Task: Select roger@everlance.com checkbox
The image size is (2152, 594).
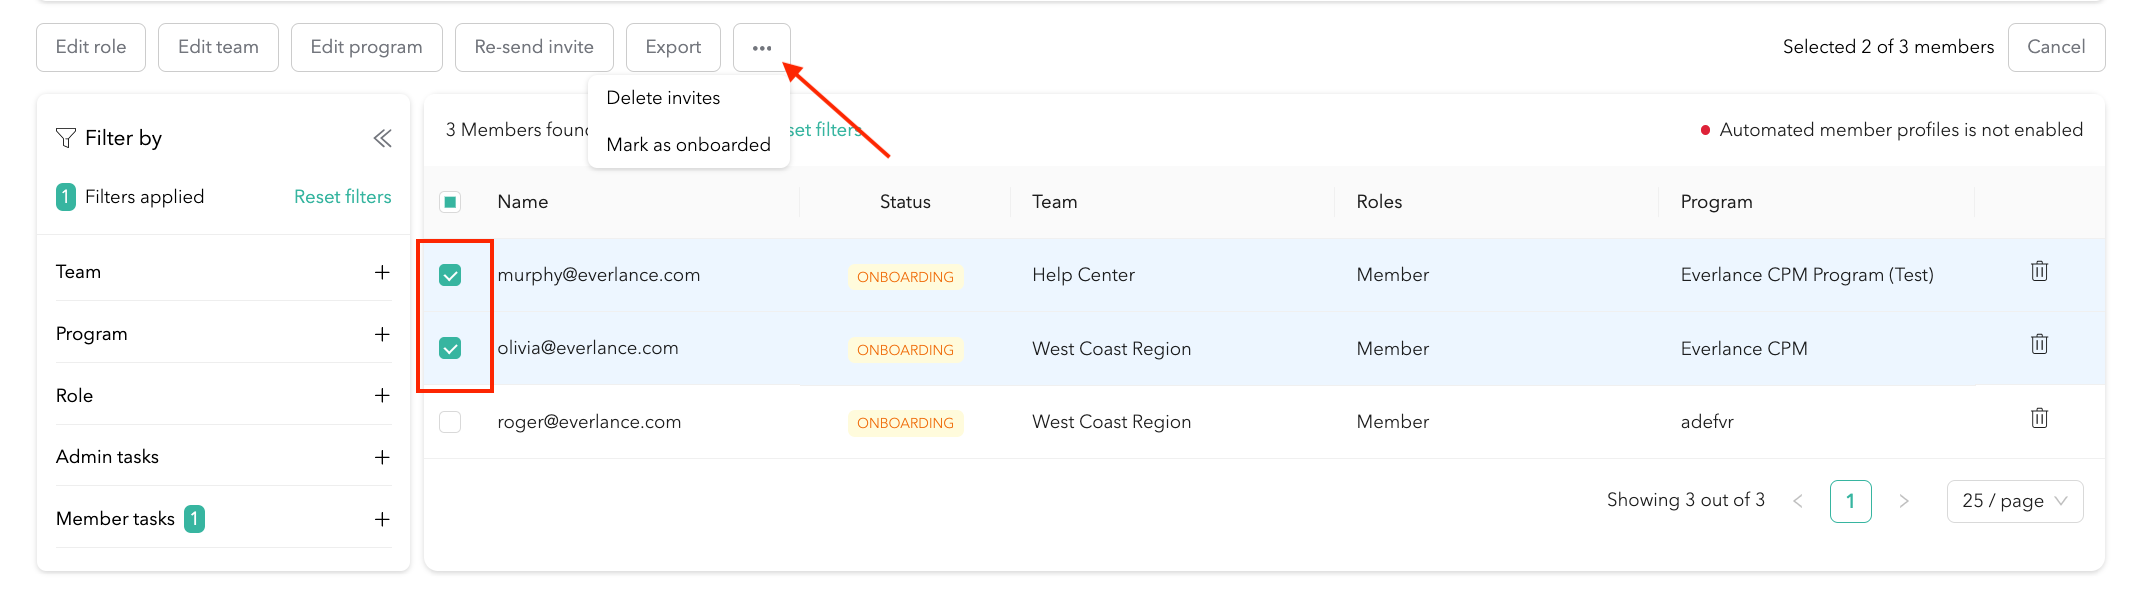Action: click(x=450, y=422)
